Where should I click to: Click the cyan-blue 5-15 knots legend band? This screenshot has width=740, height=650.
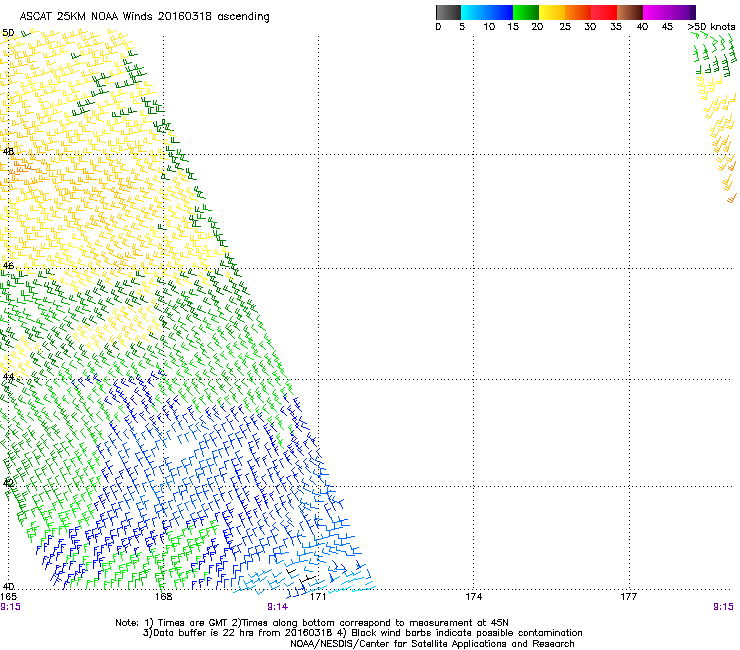click(x=487, y=12)
